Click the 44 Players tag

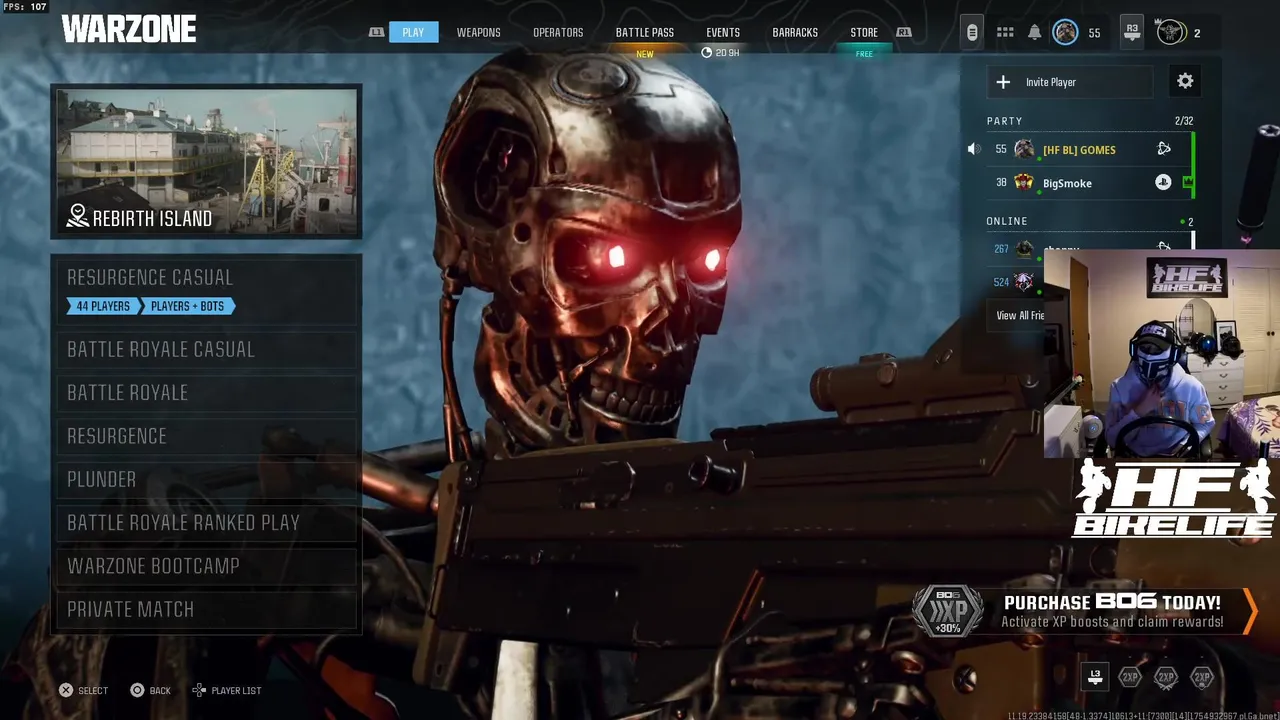[103, 306]
